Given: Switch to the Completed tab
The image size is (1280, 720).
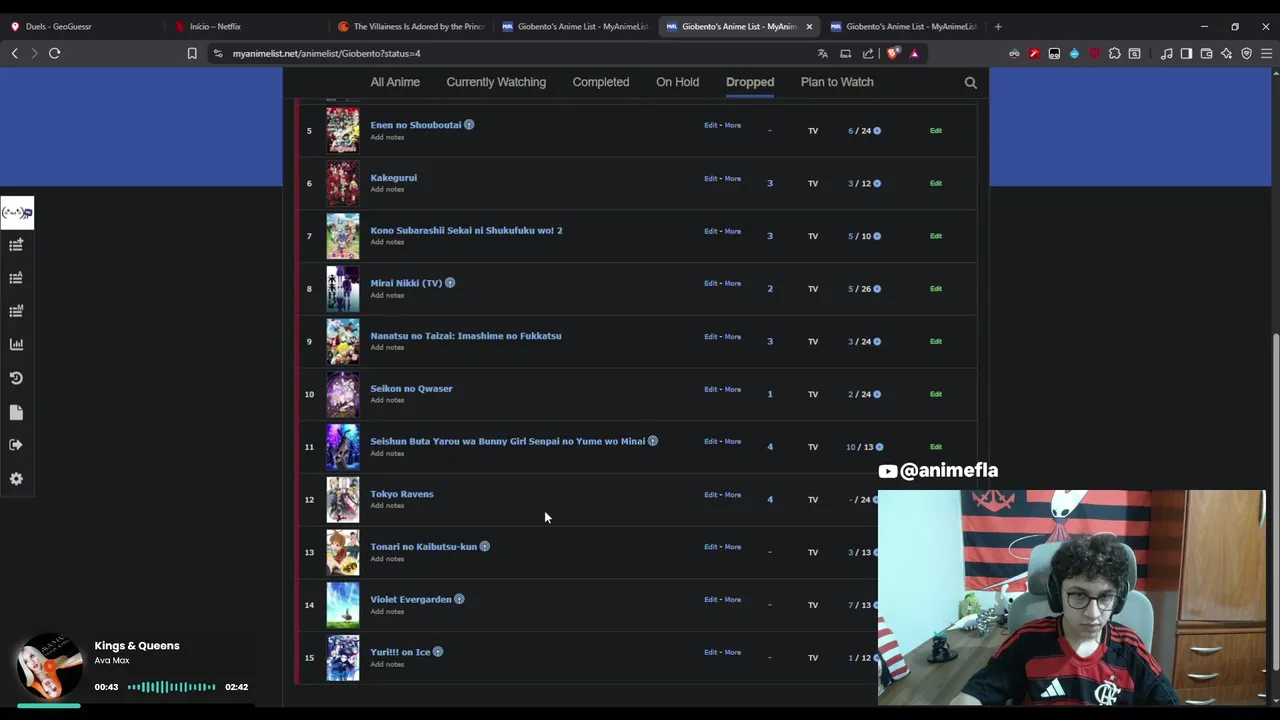Looking at the screenshot, I should tap(601, 82).
